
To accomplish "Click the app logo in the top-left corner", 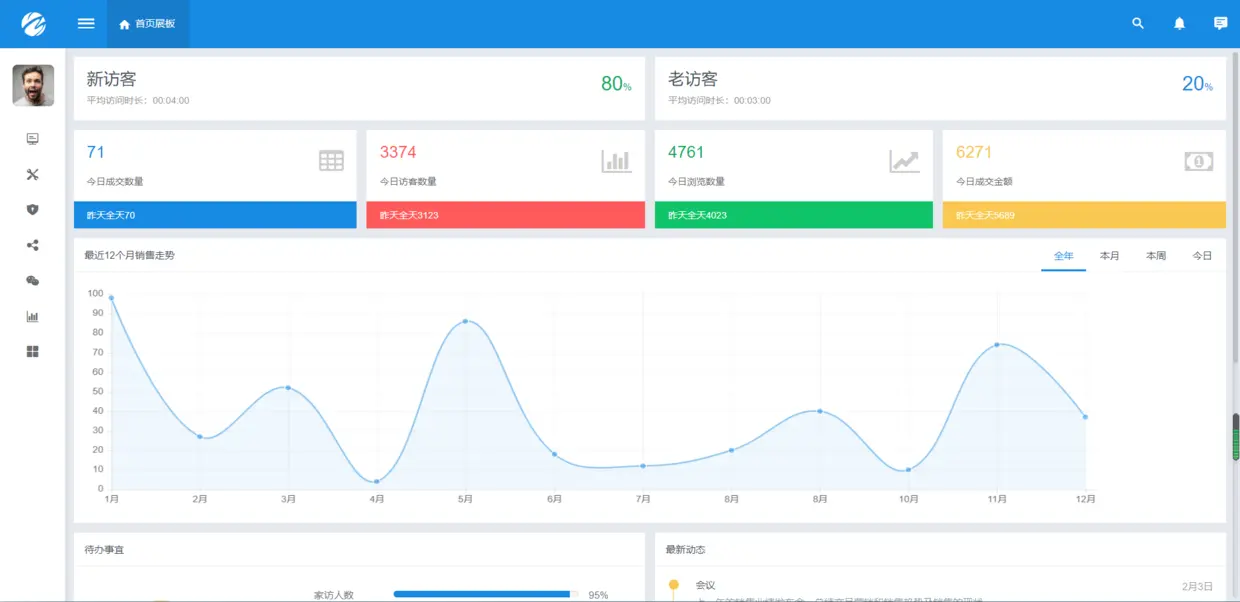I will click(x=33, y=23).
